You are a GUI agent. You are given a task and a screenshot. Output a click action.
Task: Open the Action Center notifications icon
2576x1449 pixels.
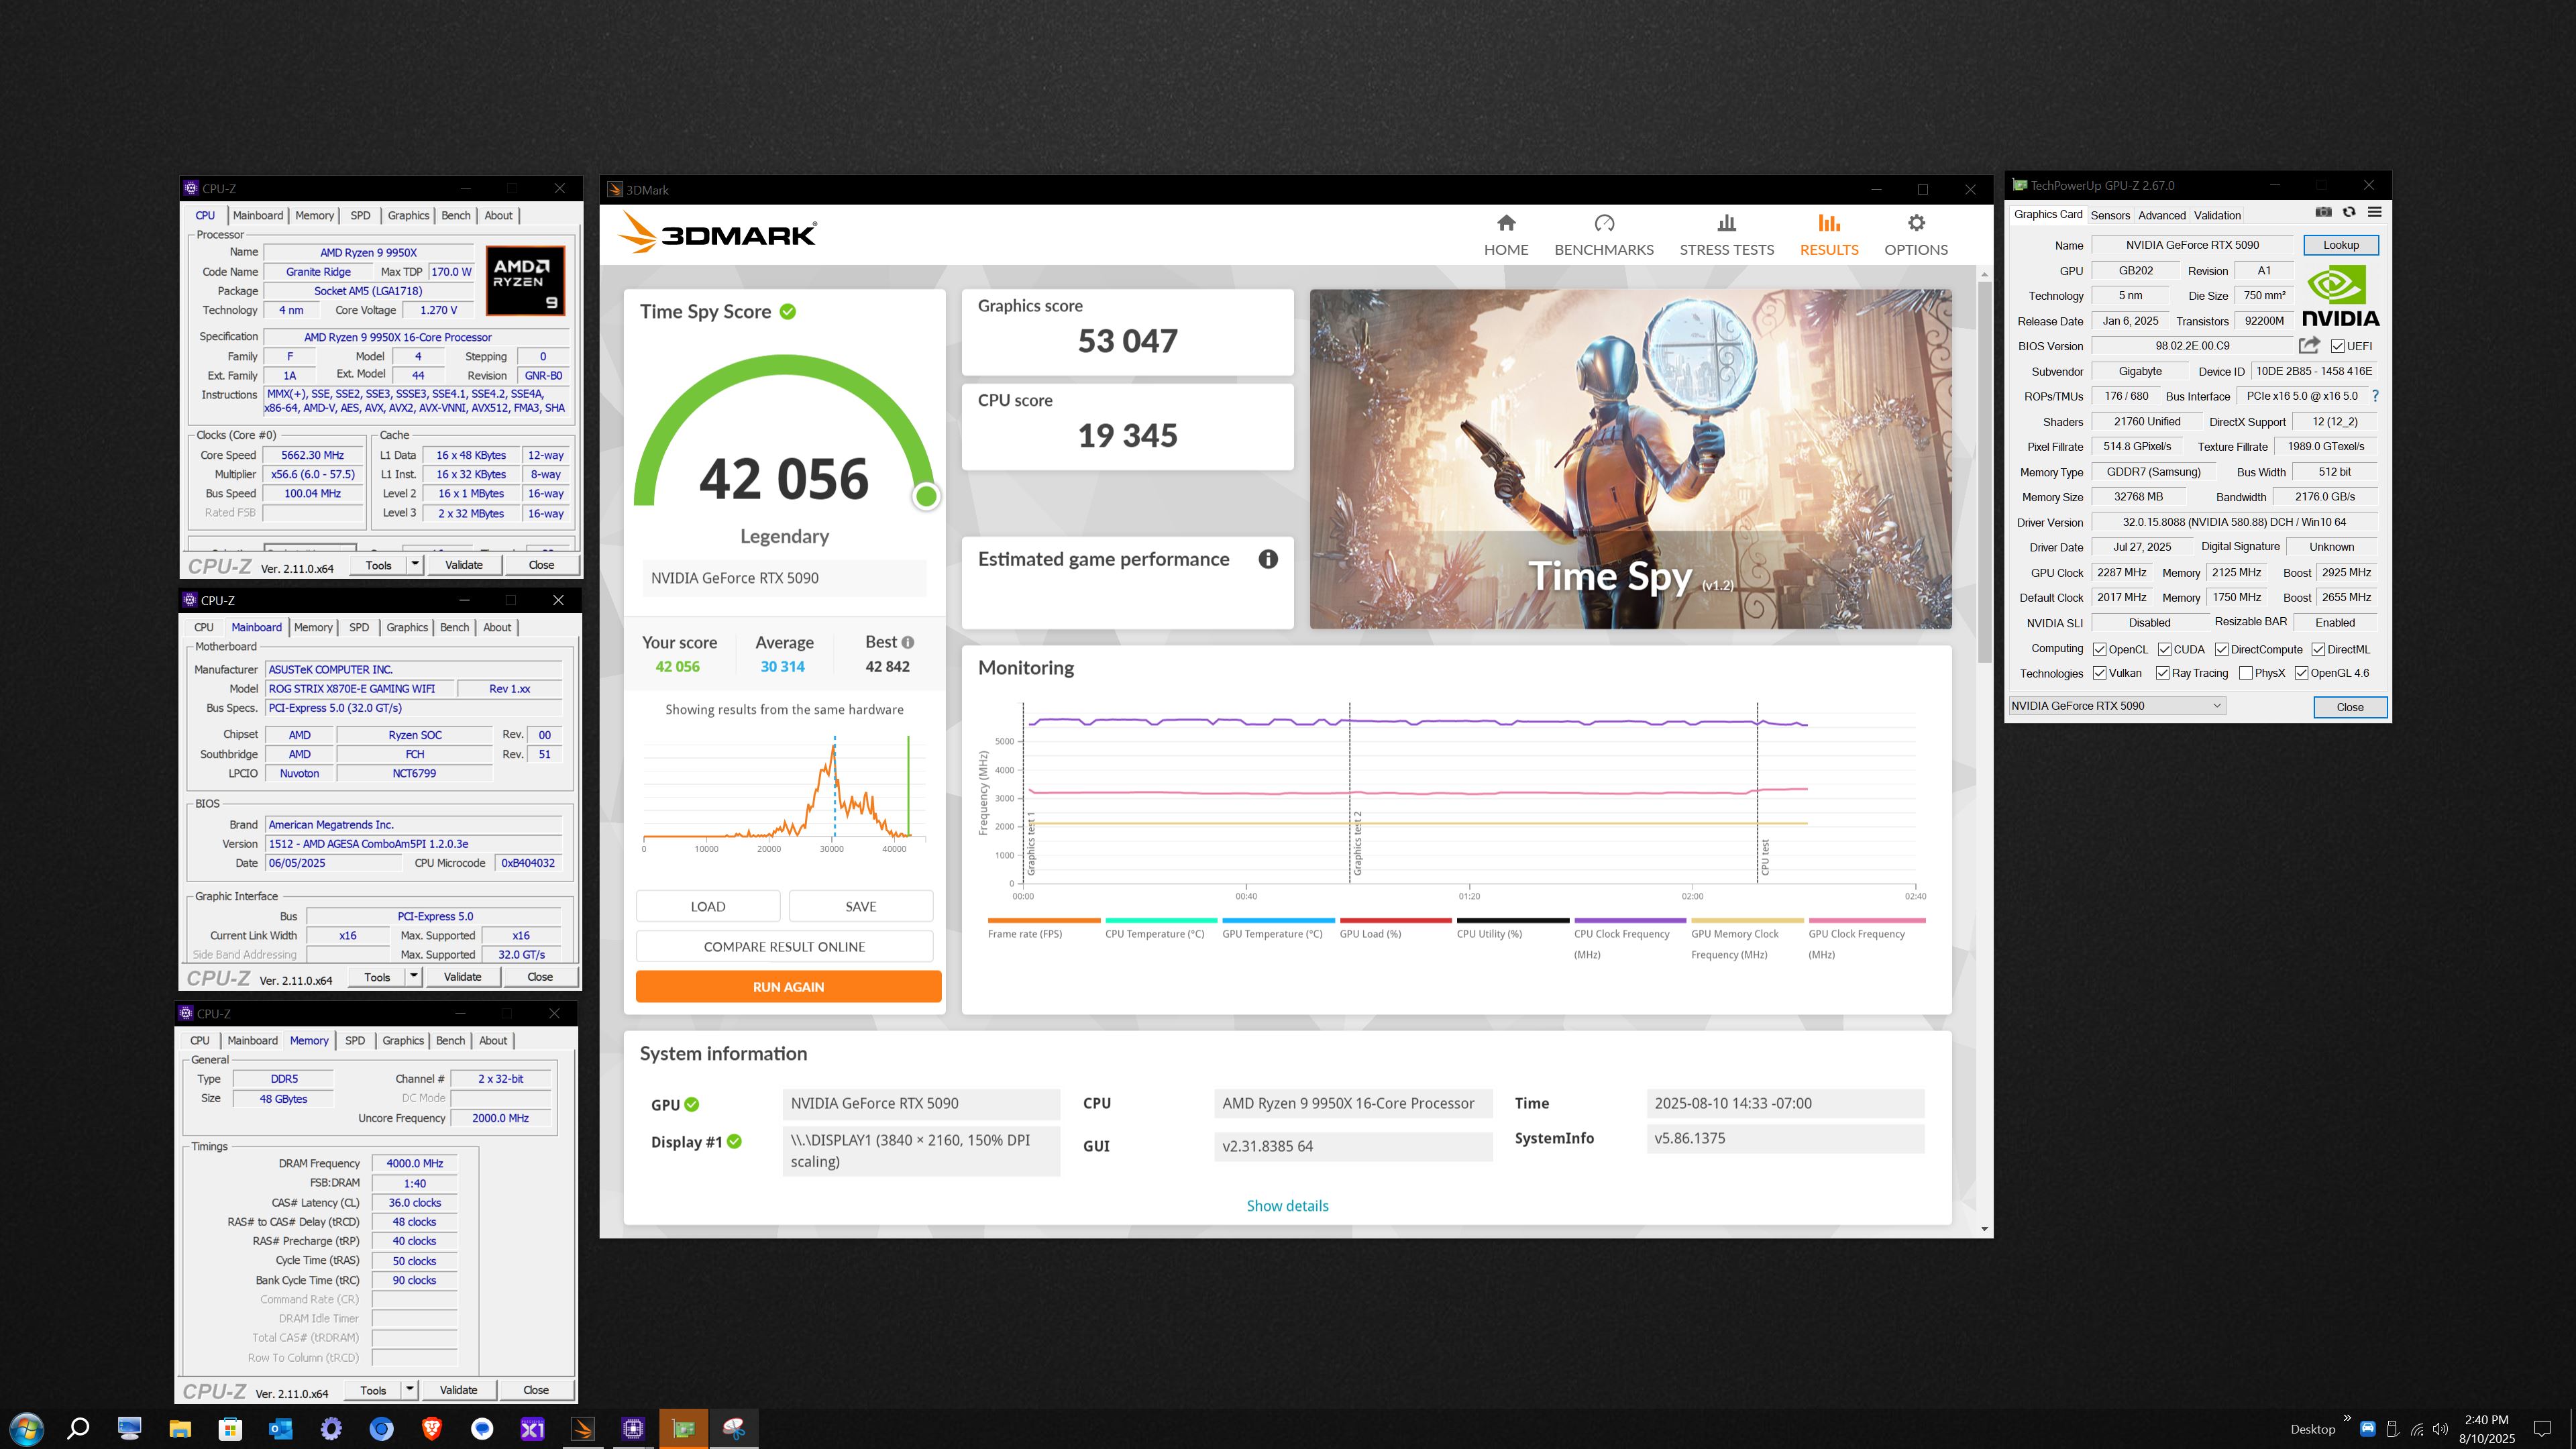[x=2541, y=1430]
